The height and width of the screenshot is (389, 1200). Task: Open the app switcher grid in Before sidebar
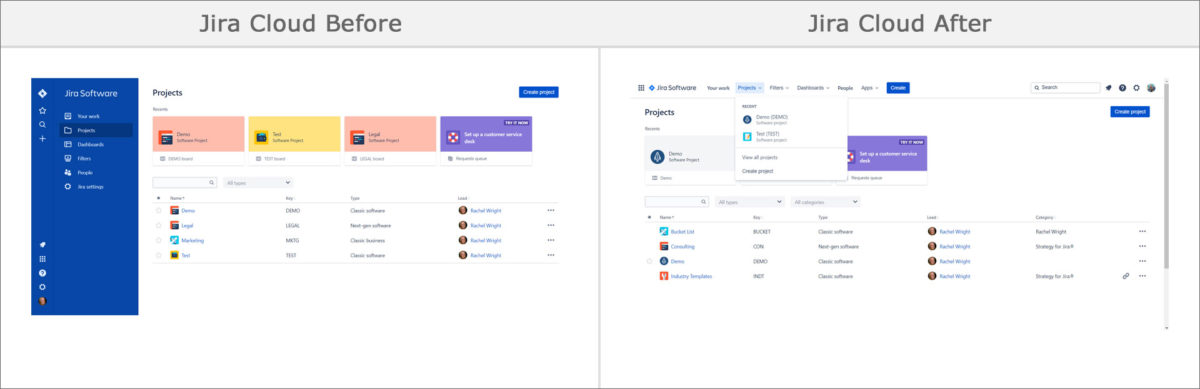point(42,259)
